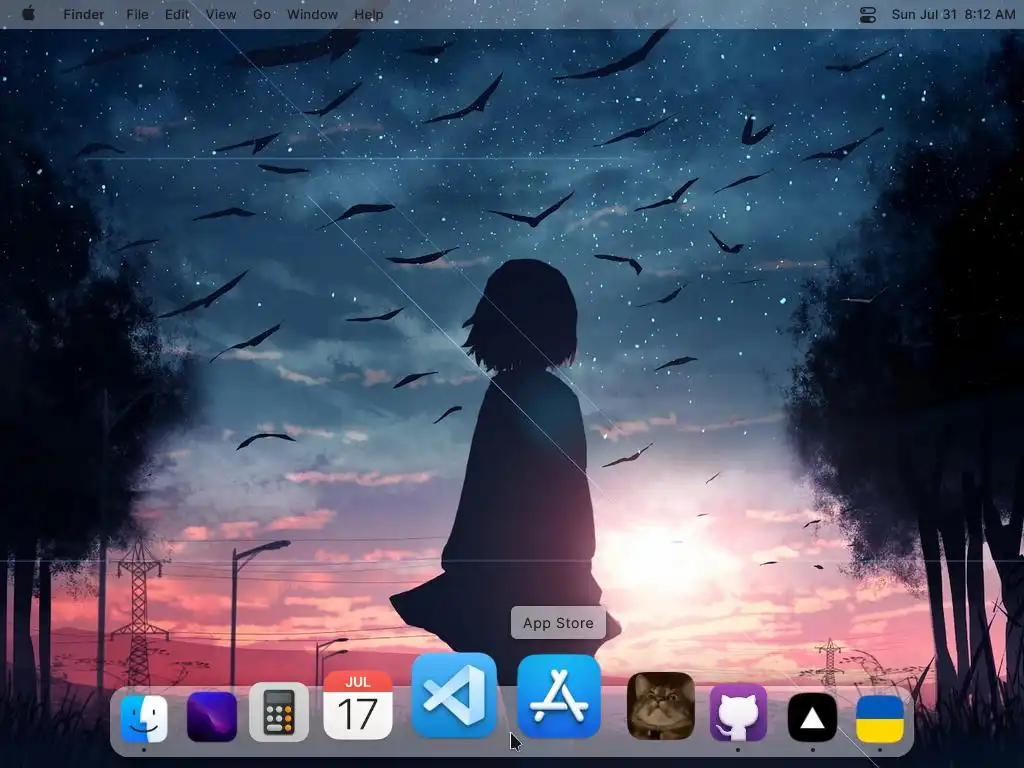Launch Visual Studio Code from the dock
1024x768 pixels.
click(x=455, y=695)
